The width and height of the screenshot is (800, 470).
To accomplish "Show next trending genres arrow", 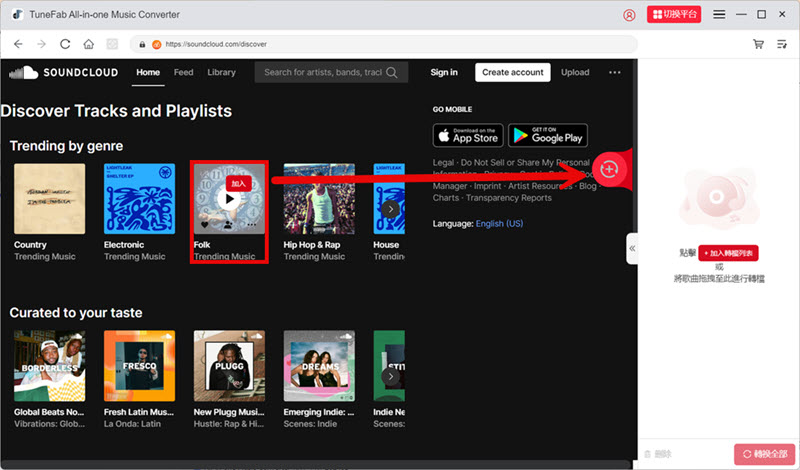I will pyautogui.click(x=391, y=209).
